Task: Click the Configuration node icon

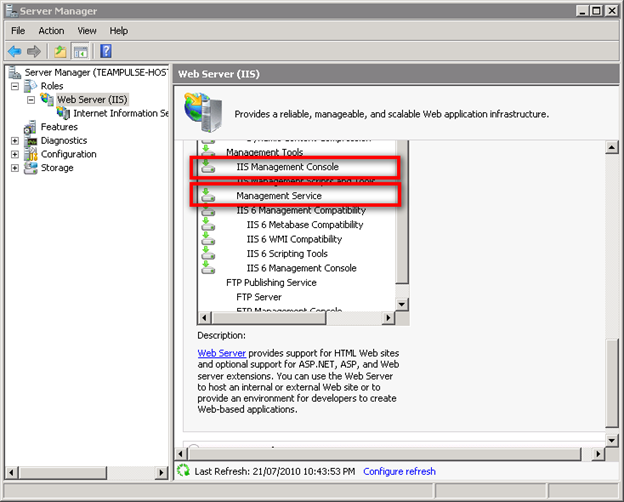Action: click(30, 154)
